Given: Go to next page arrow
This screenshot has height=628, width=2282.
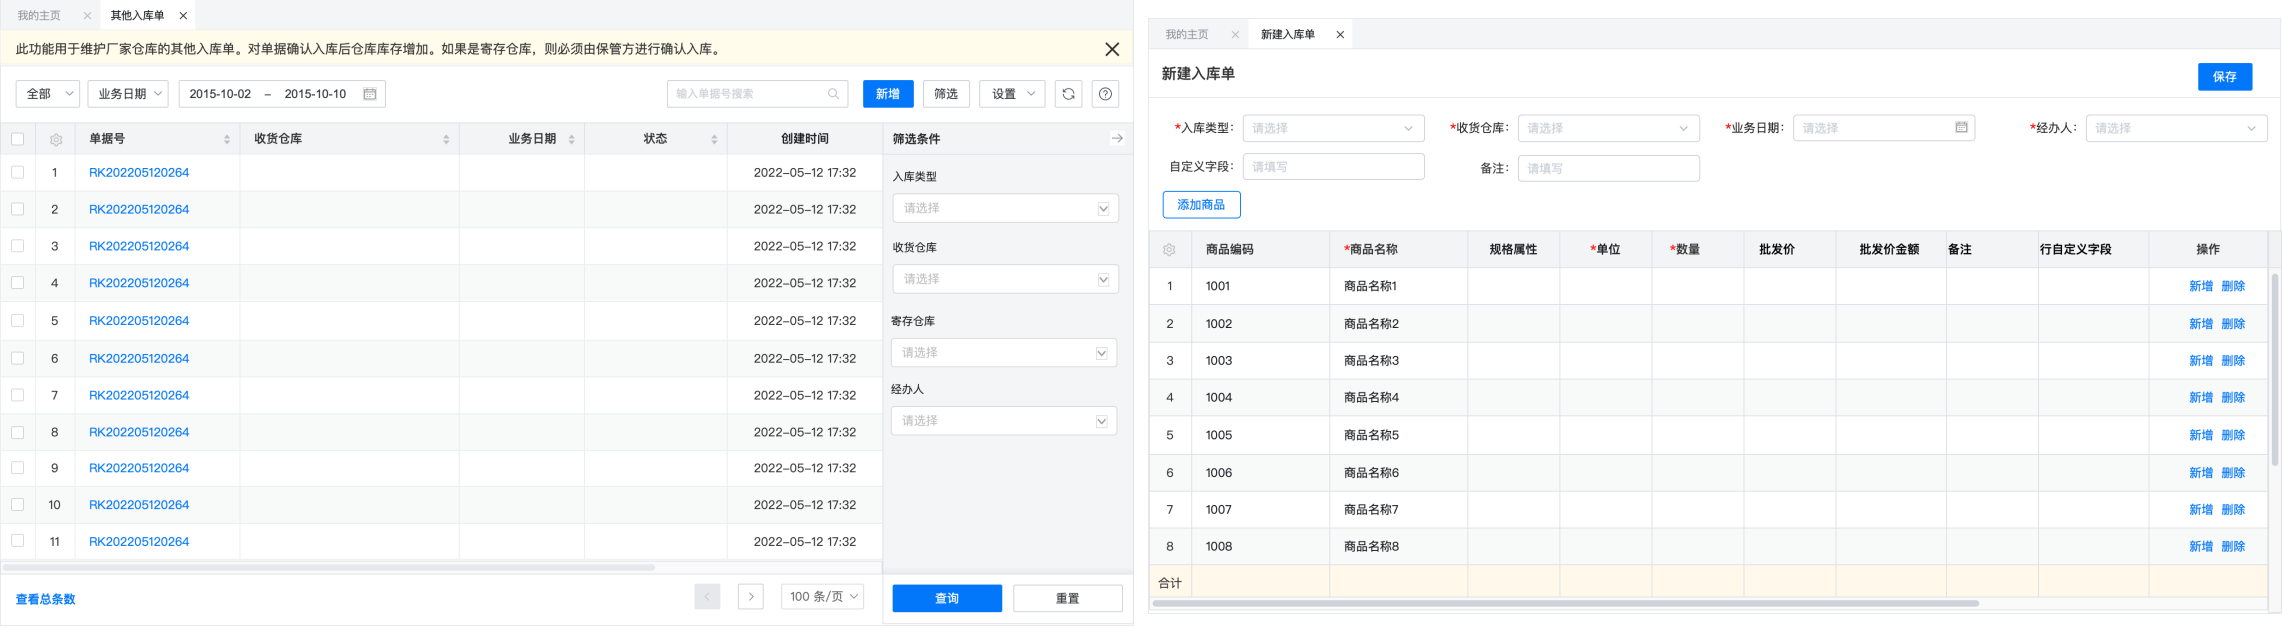Looking at the screenshot, I should (751, 597).
